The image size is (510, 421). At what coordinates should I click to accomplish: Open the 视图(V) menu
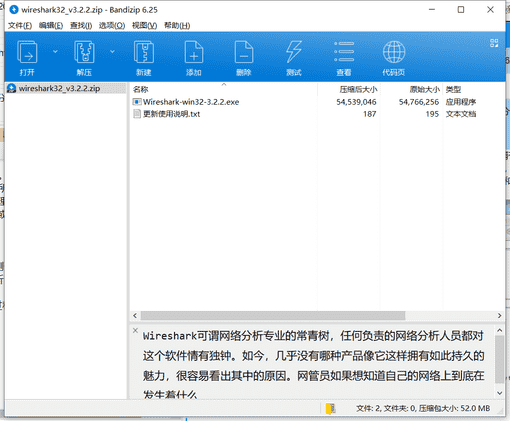click(x=144, y=25)
